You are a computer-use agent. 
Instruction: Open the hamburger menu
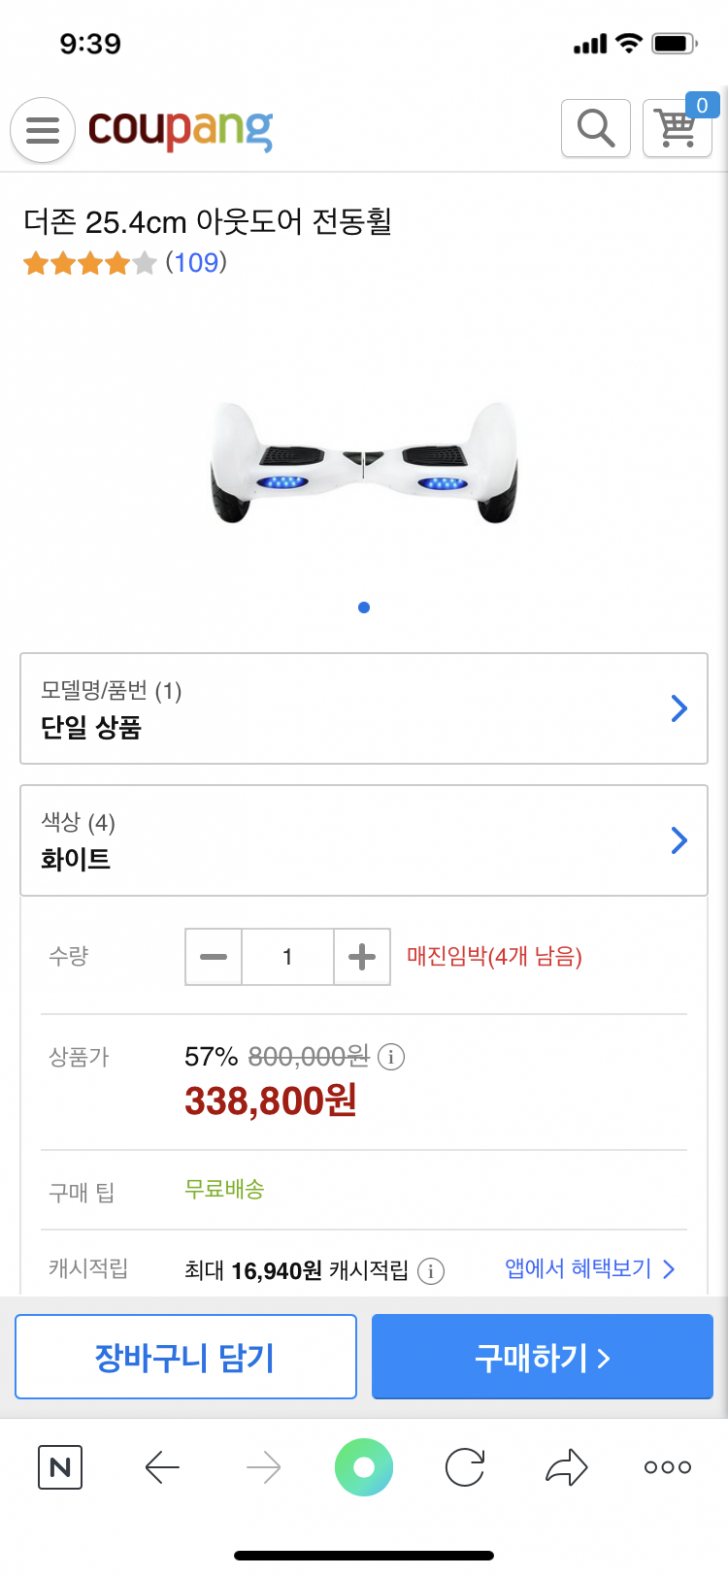point(42,130)
